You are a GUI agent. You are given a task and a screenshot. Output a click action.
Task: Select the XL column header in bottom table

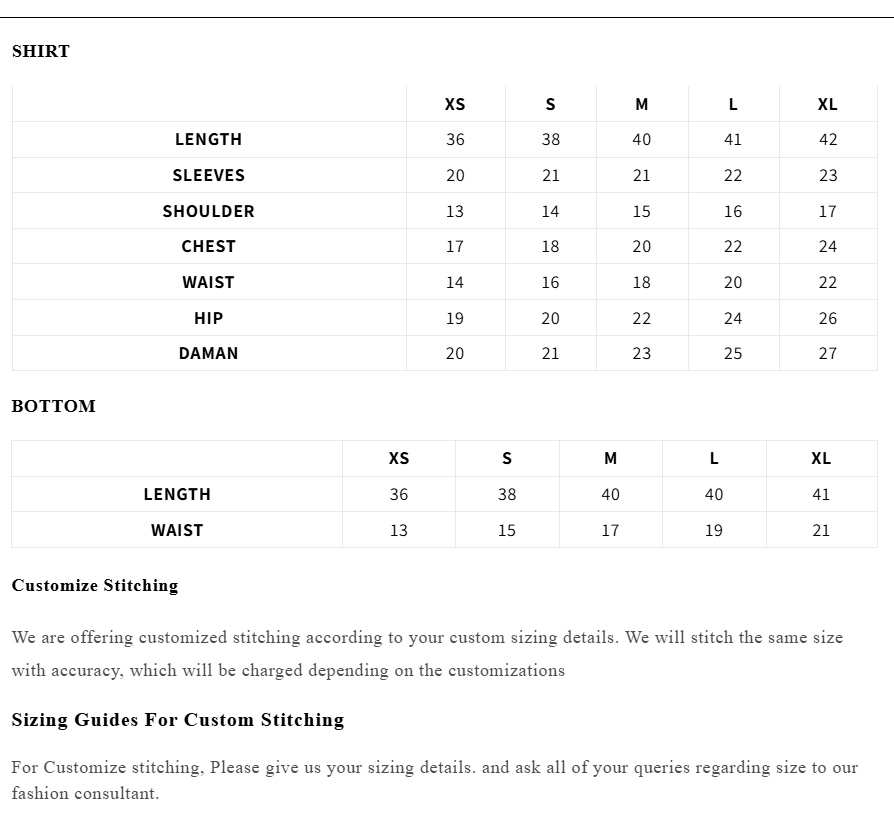click(821, 458)
